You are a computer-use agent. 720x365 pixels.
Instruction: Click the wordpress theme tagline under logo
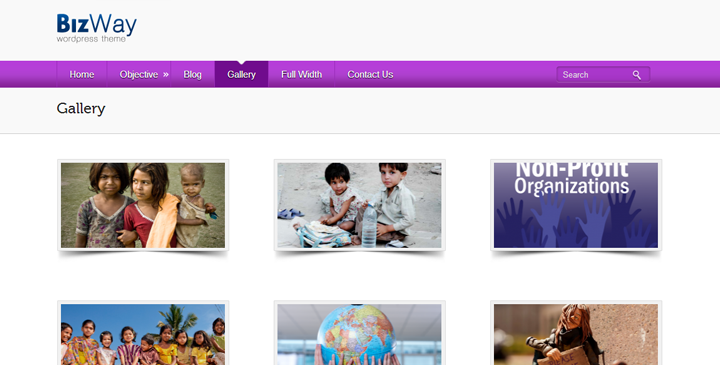[x=91, y=39]
